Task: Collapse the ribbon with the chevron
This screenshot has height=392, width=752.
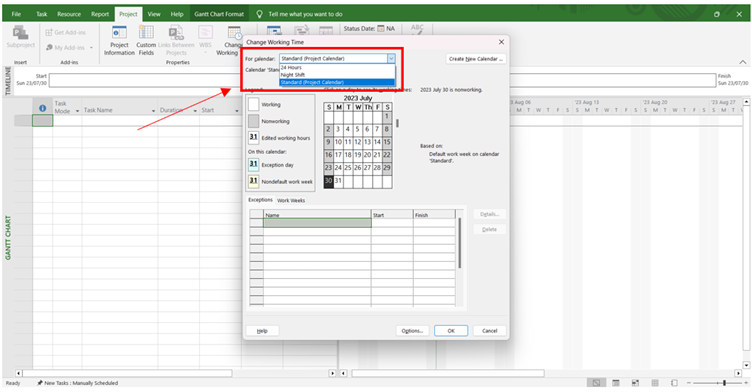Action: (x=743, y=62)
